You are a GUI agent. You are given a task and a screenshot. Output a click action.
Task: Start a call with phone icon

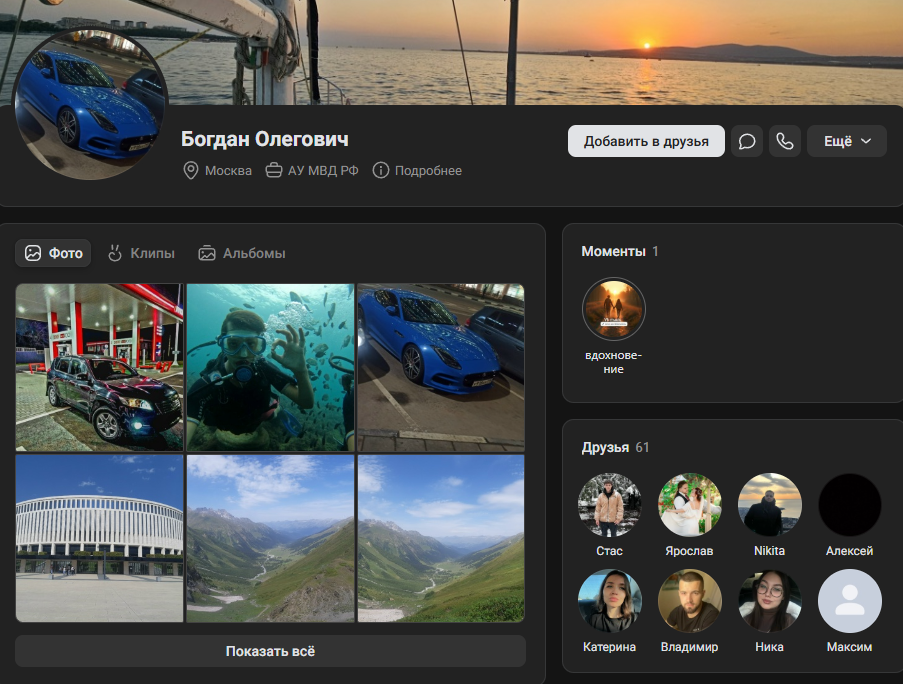point(785,141)
